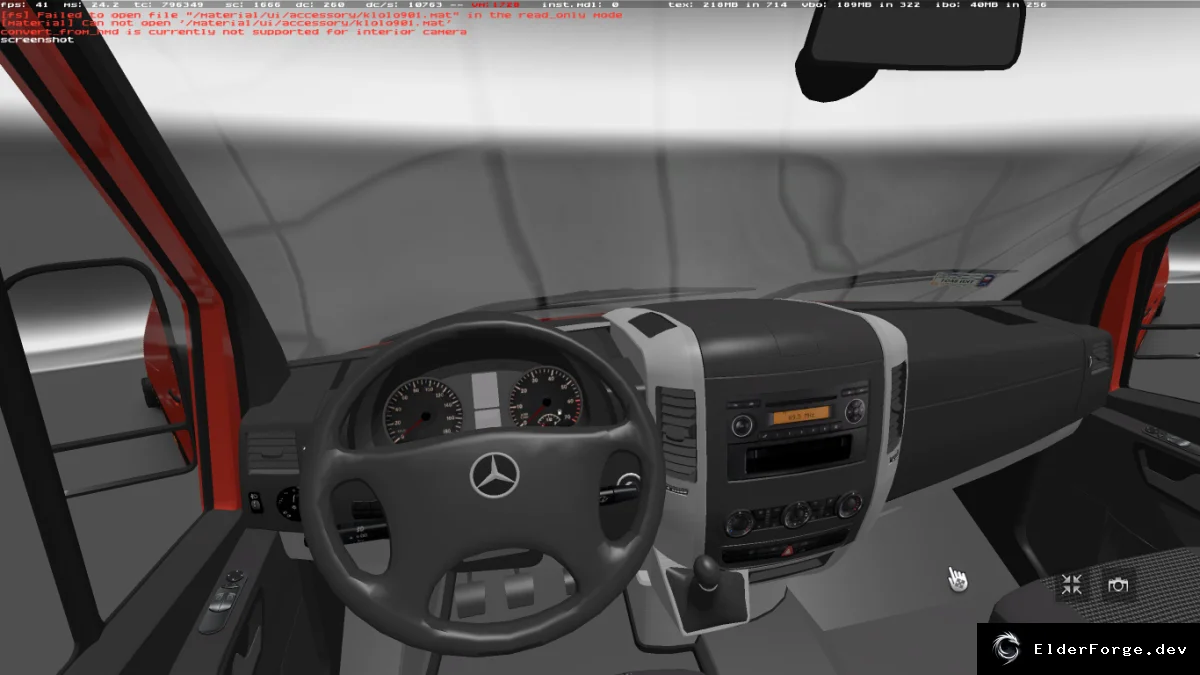This screenshot has height=675, width=1200.
Task: Click the "[material] Can not open" console line
Action: click(226, 23)
